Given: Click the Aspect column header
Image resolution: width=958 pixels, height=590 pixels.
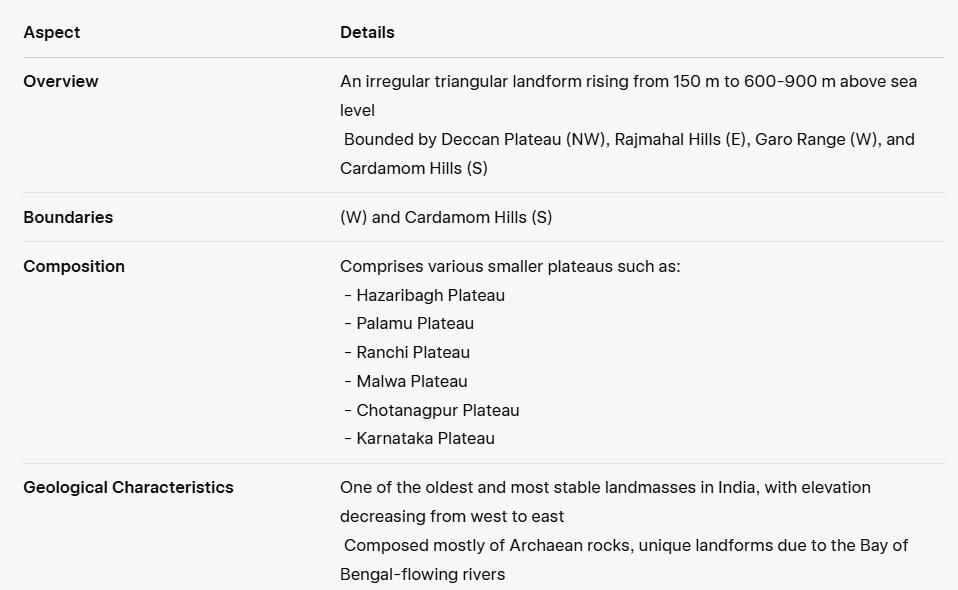Looking at the screenshot, I should tap(51, 32).
